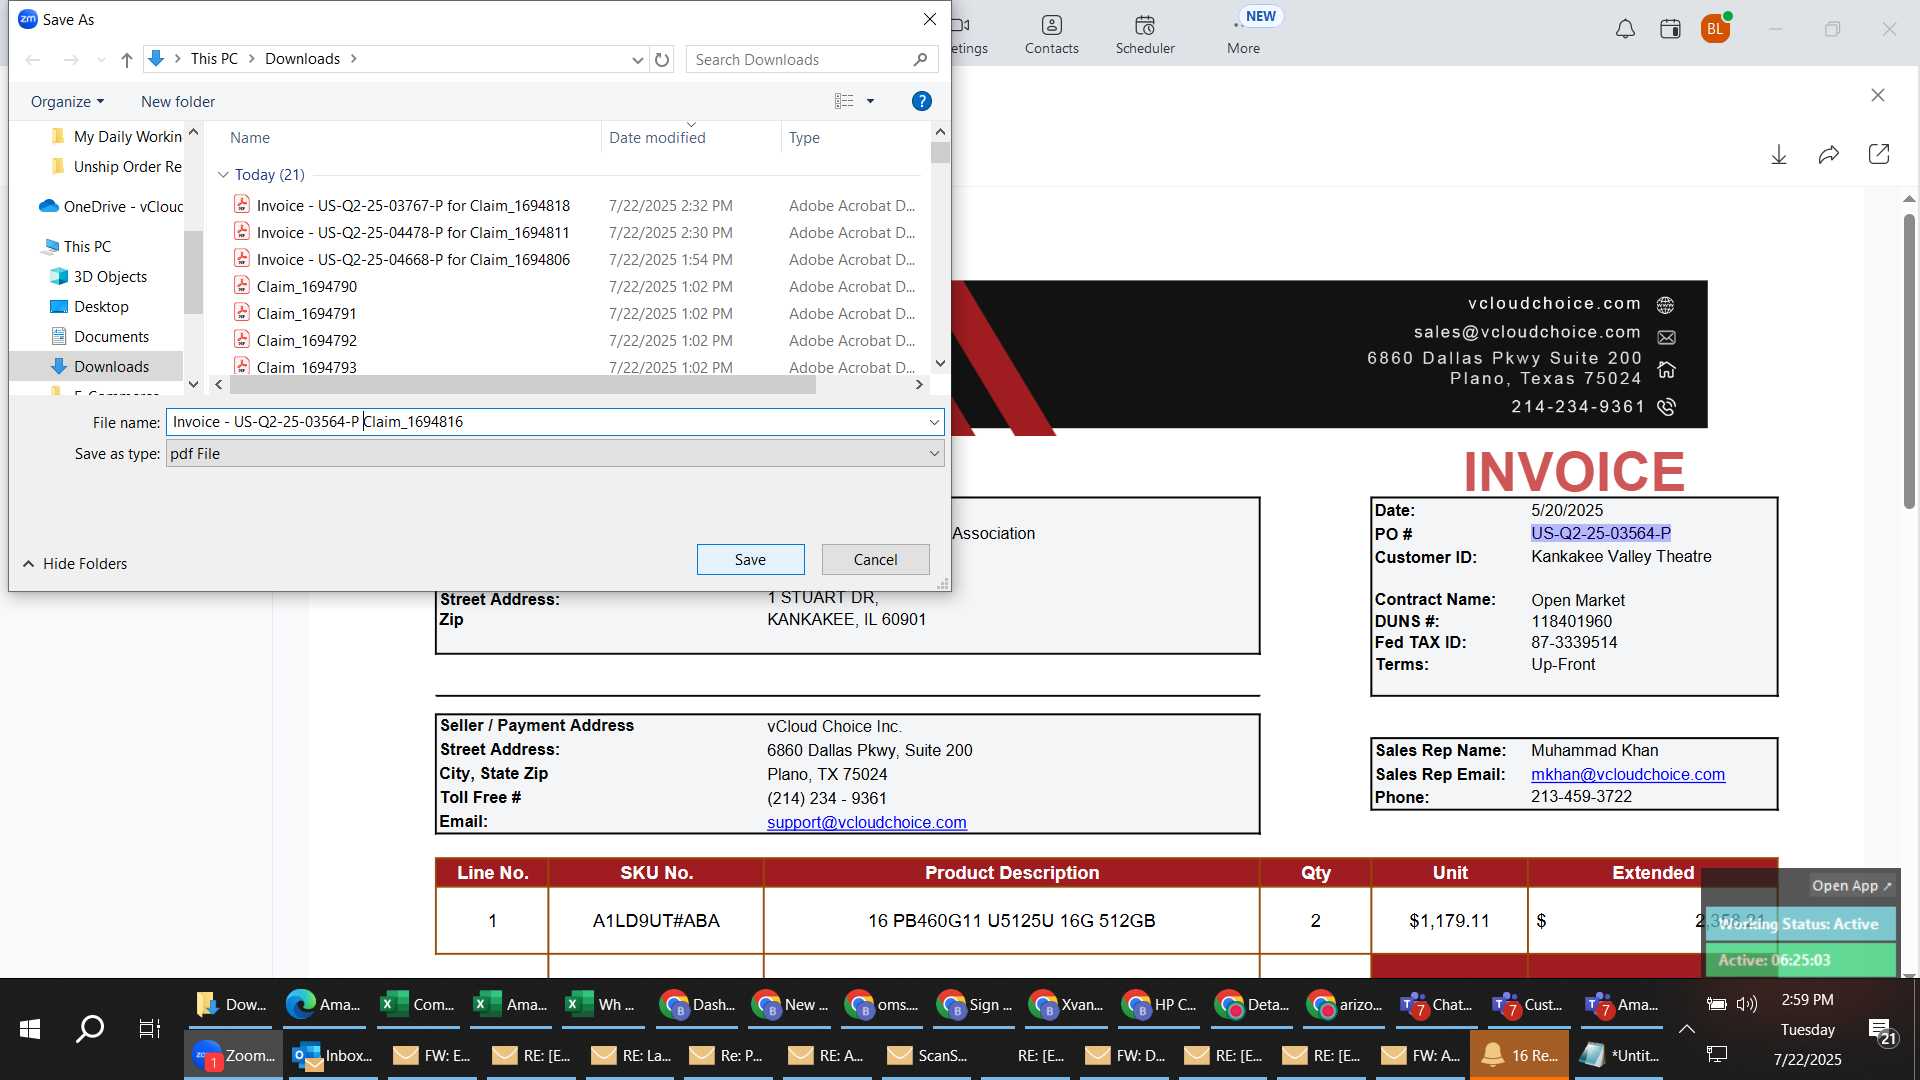Click the refresh icon beside address bar
This screenshot has height=1080, width=1920.
(662, 59)
